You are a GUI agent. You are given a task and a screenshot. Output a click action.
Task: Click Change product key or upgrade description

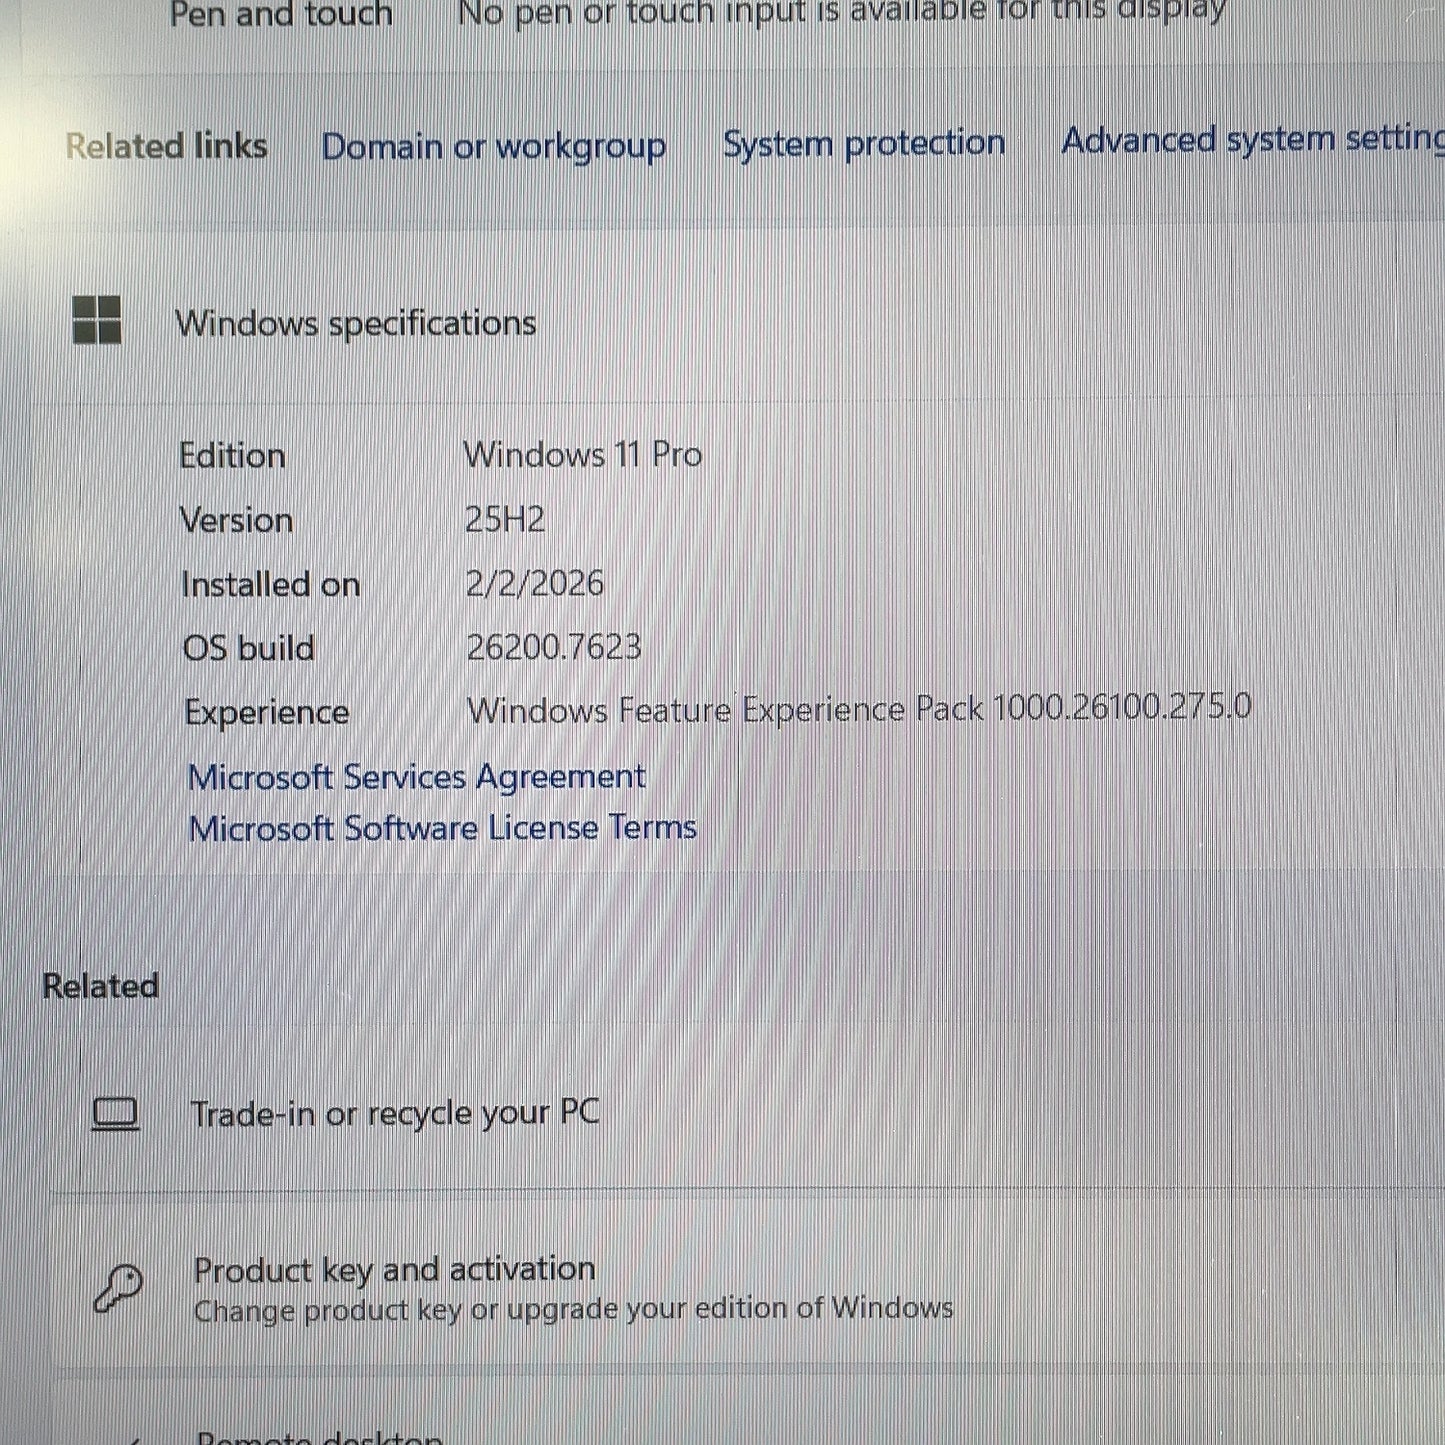pos(574,1309)
